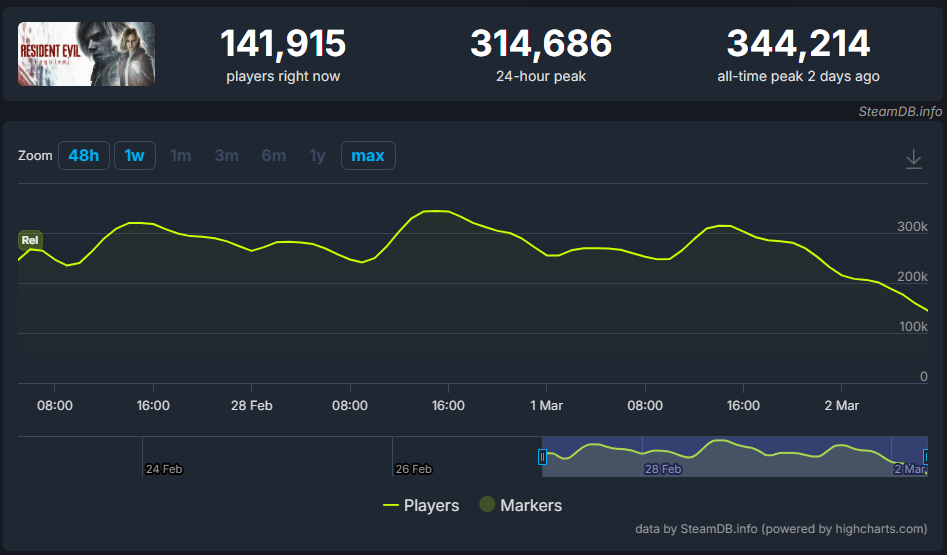This screenshot has height=555, width=947.
Task: Select the 48h zoom range
Action: pos(83,156)
